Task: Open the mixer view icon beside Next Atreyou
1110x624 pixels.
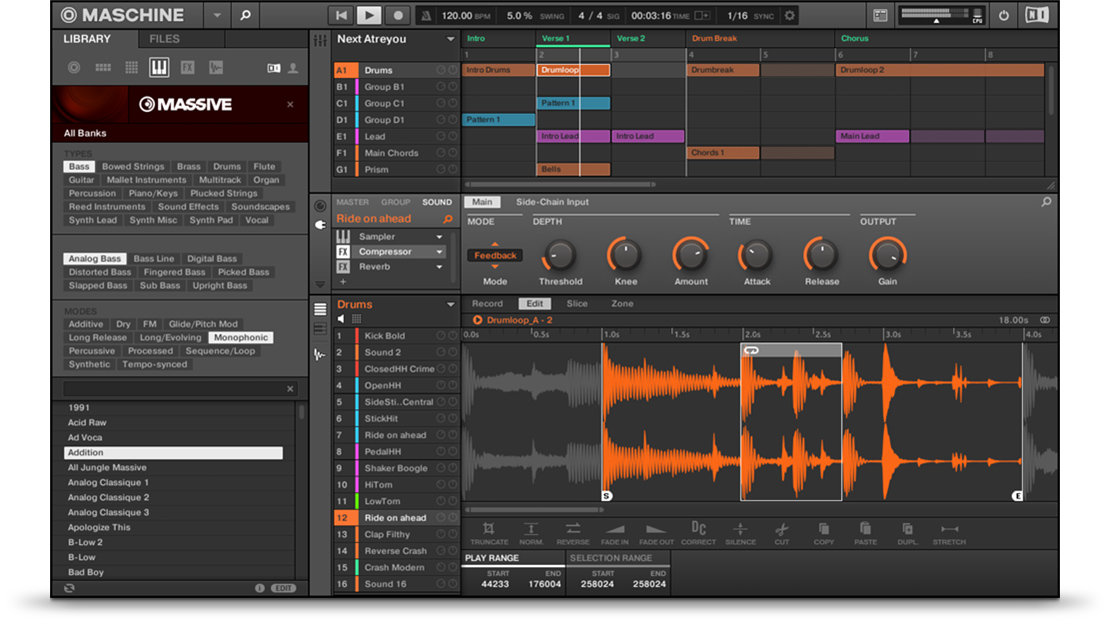Action: pyautogui.click(x=320, y=40)
